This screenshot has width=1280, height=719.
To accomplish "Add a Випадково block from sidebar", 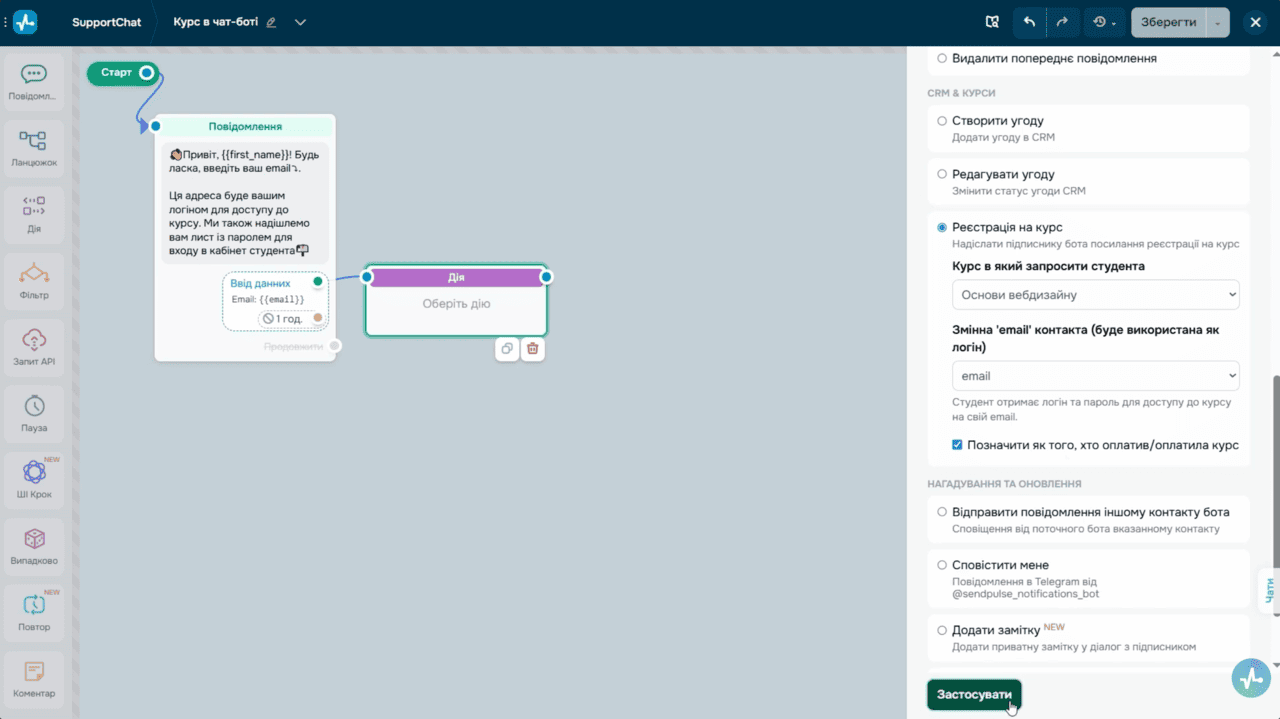I will click(34, 547).
